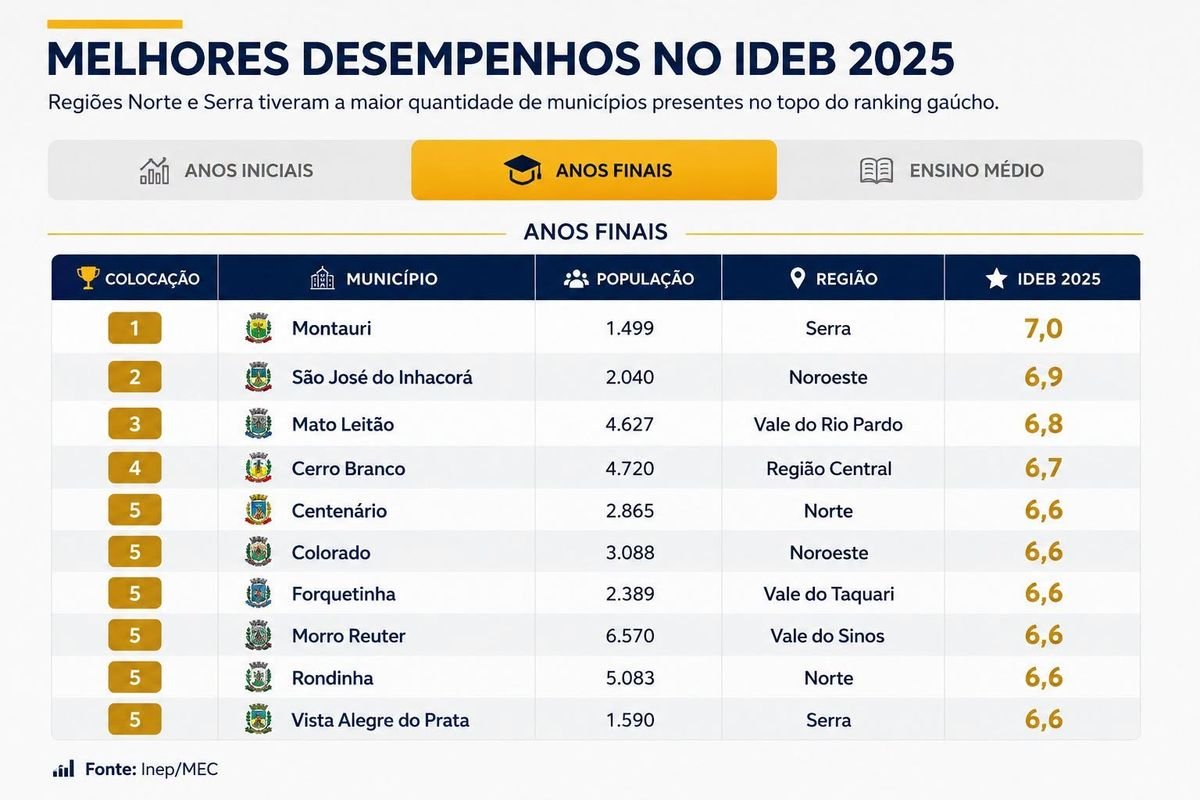1200x800 pixels.
Task: Click the open book icon on Ensino Médio
Action: pos(876,170)
